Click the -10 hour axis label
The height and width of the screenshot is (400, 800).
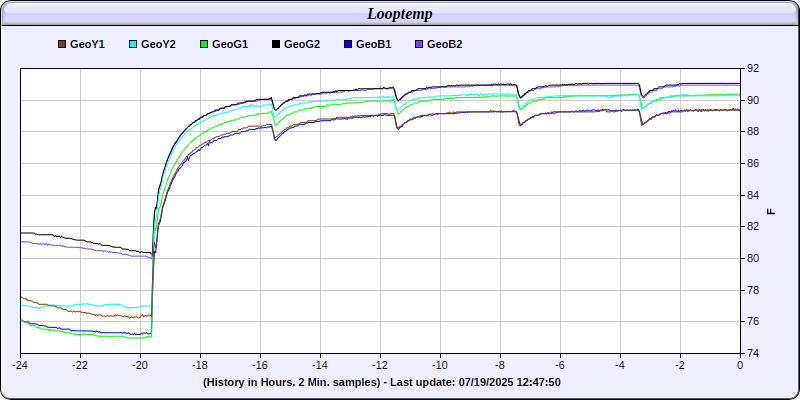pyautogui.click(x=440, y=365)
